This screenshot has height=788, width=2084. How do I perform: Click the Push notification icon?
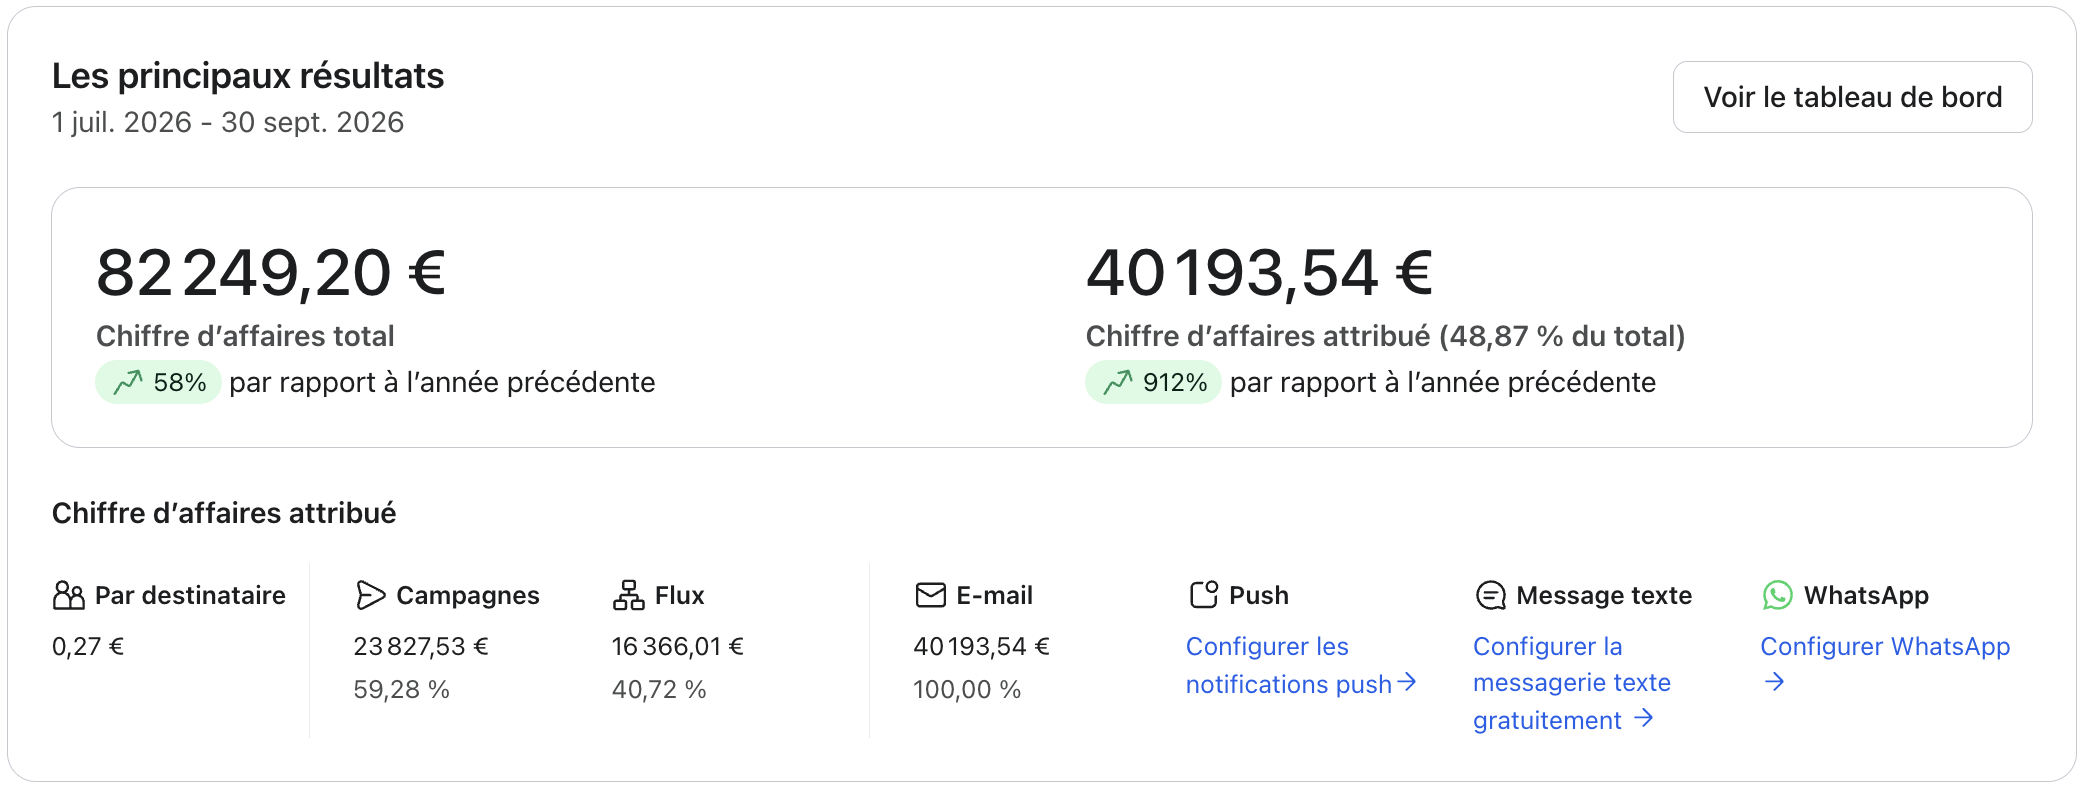pos(1204,596)
